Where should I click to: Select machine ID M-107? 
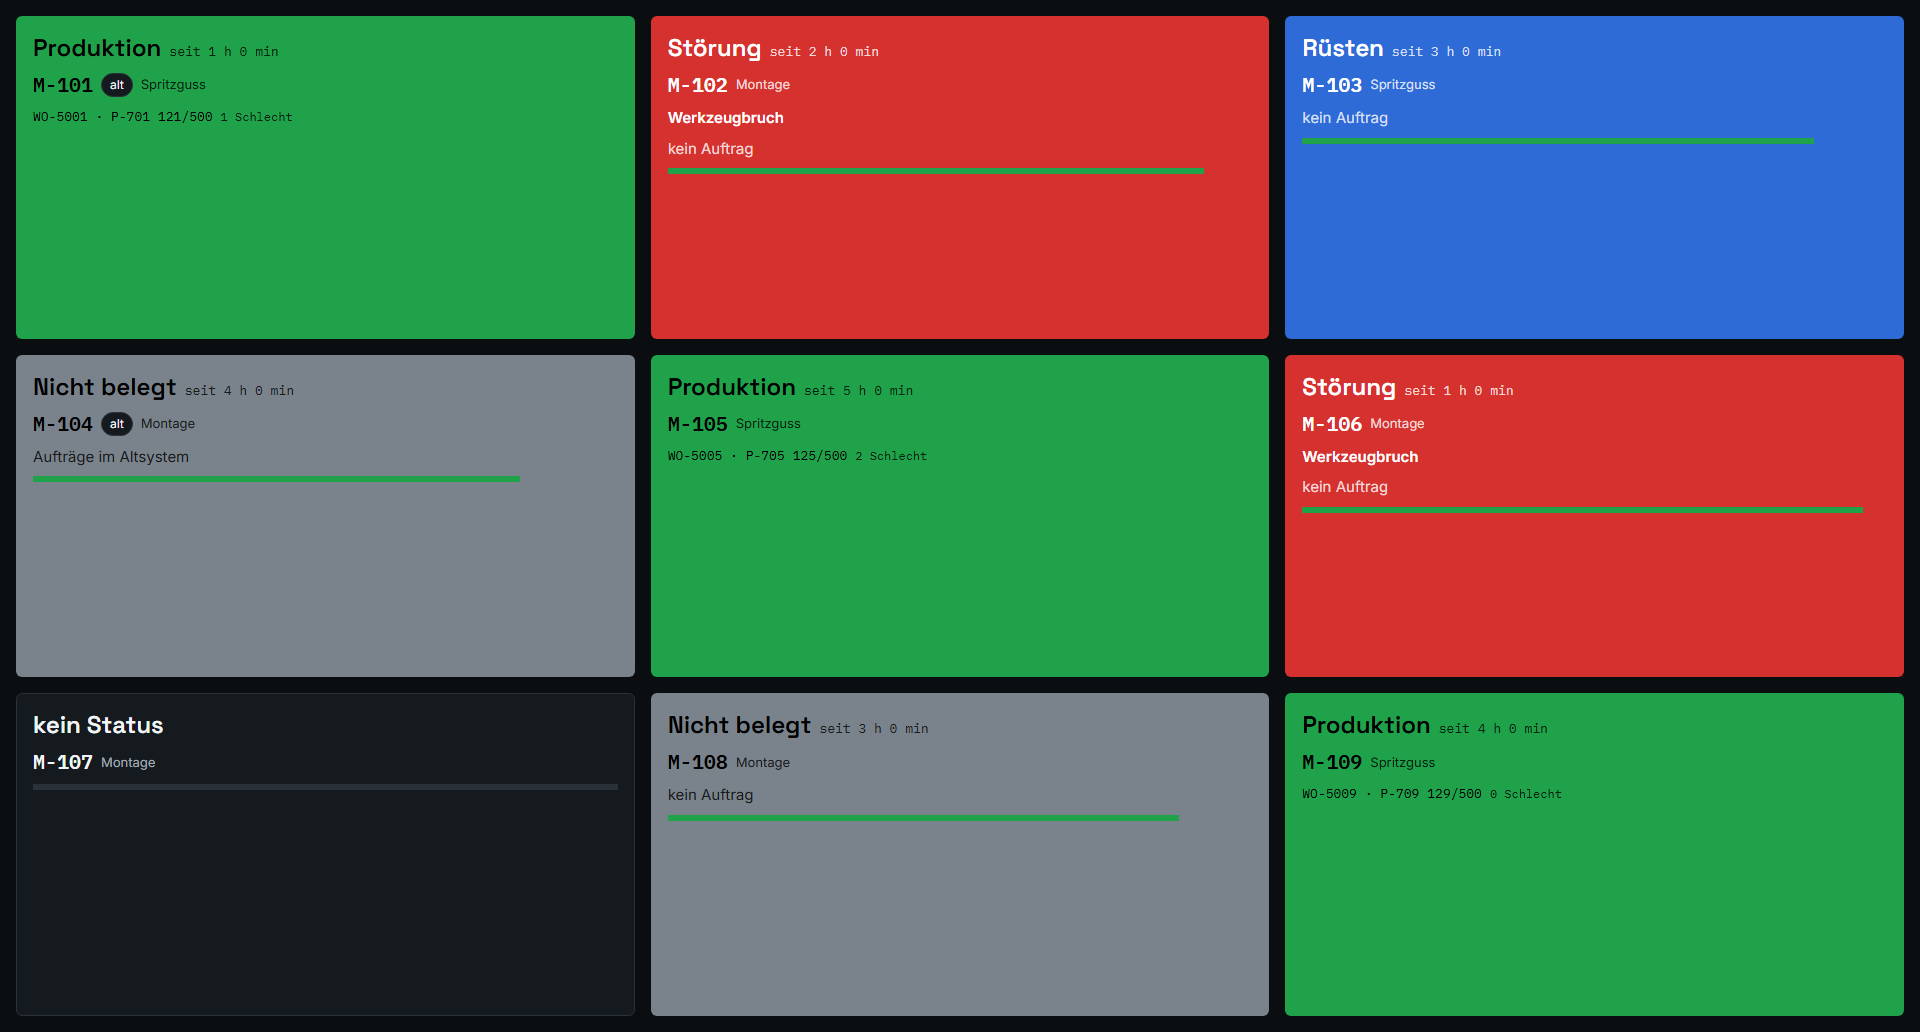[63, 762]
